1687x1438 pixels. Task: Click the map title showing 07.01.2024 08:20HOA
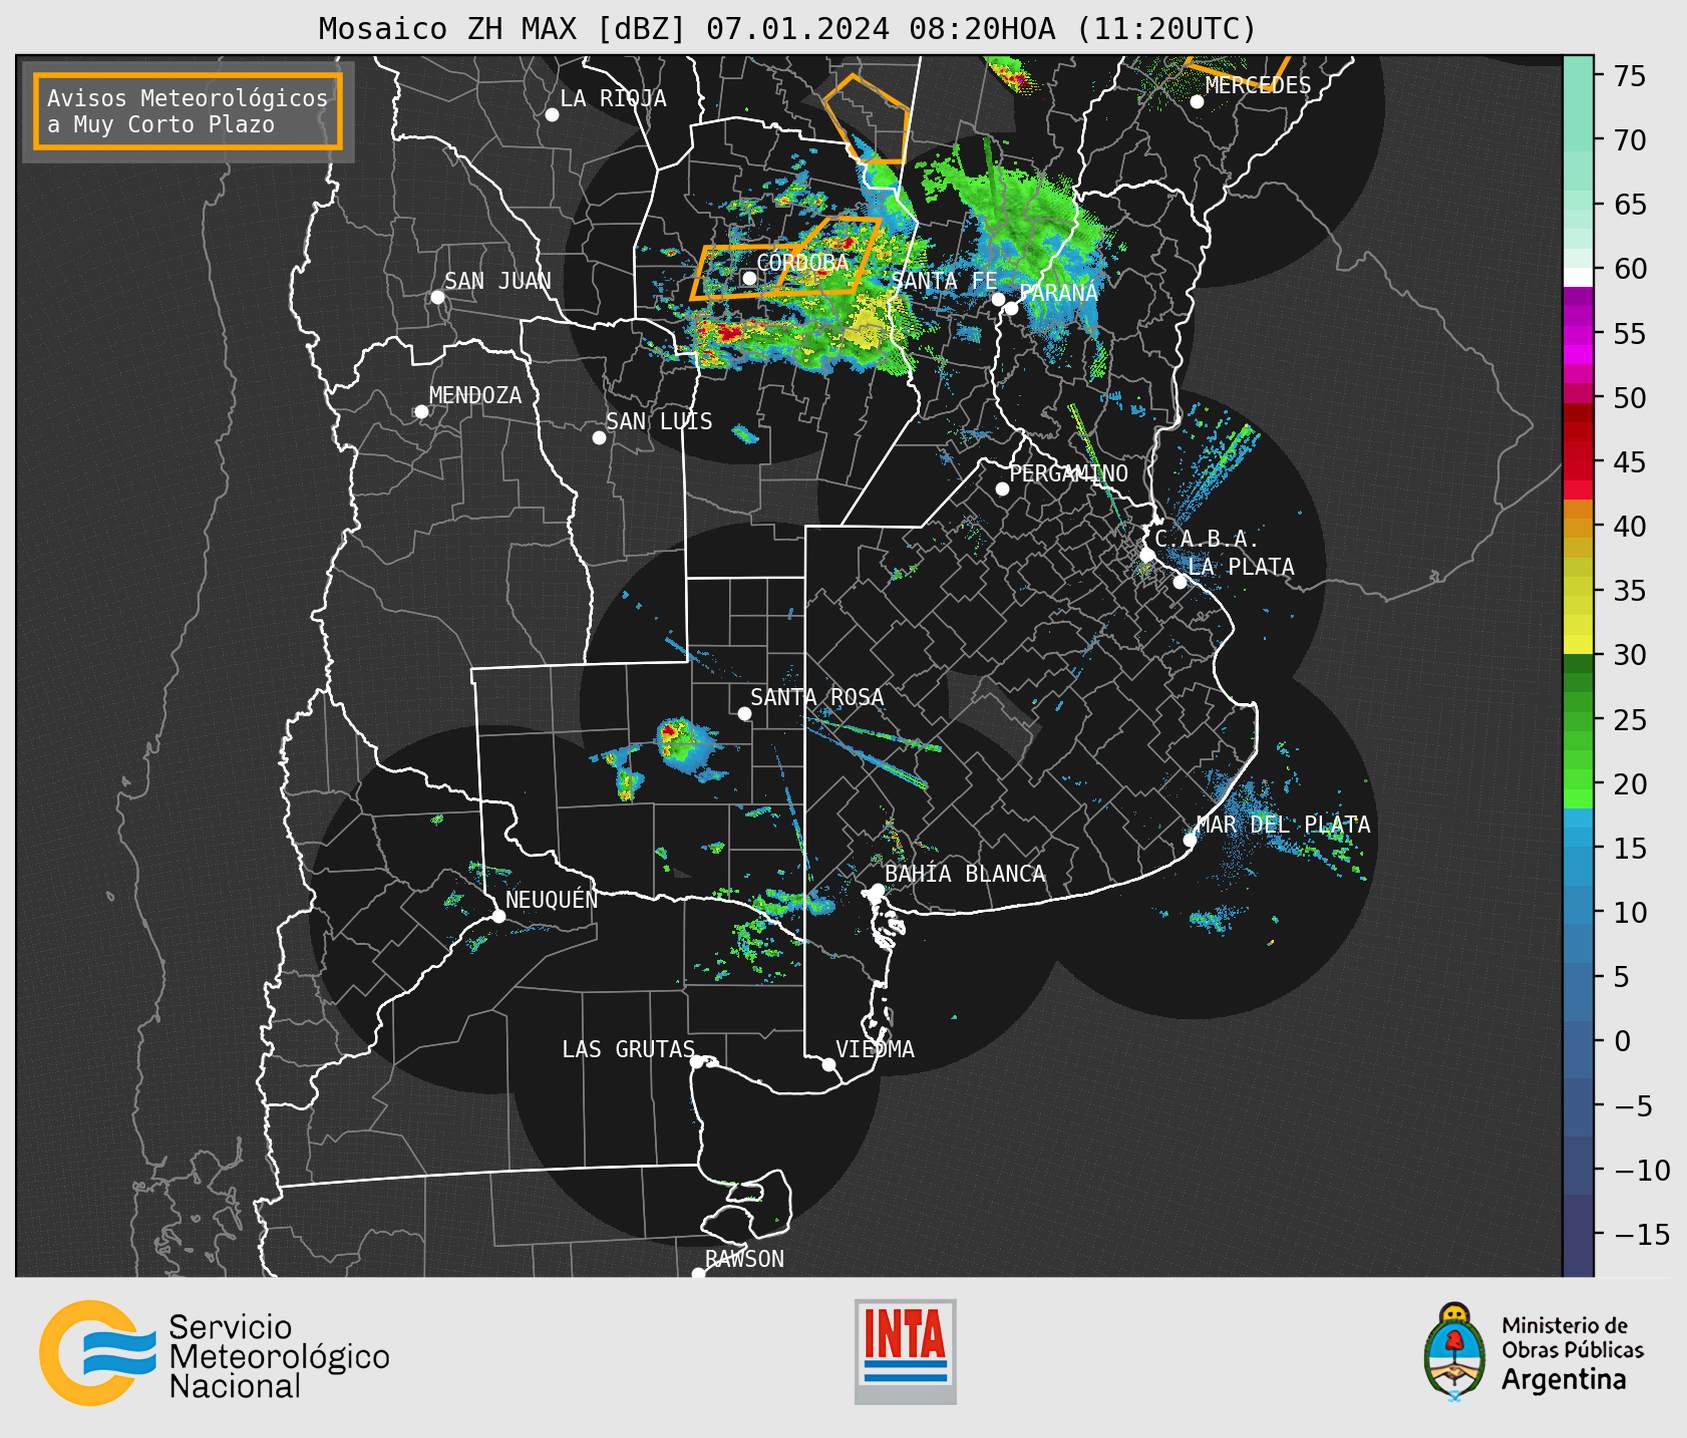[x=787, y=29]
